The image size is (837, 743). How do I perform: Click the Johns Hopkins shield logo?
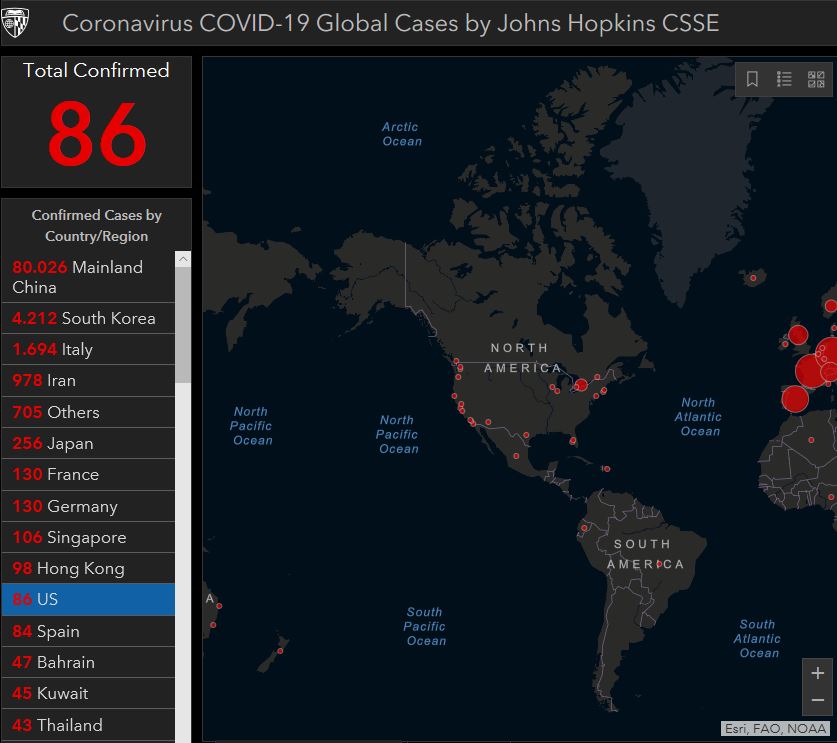point(14,22)
